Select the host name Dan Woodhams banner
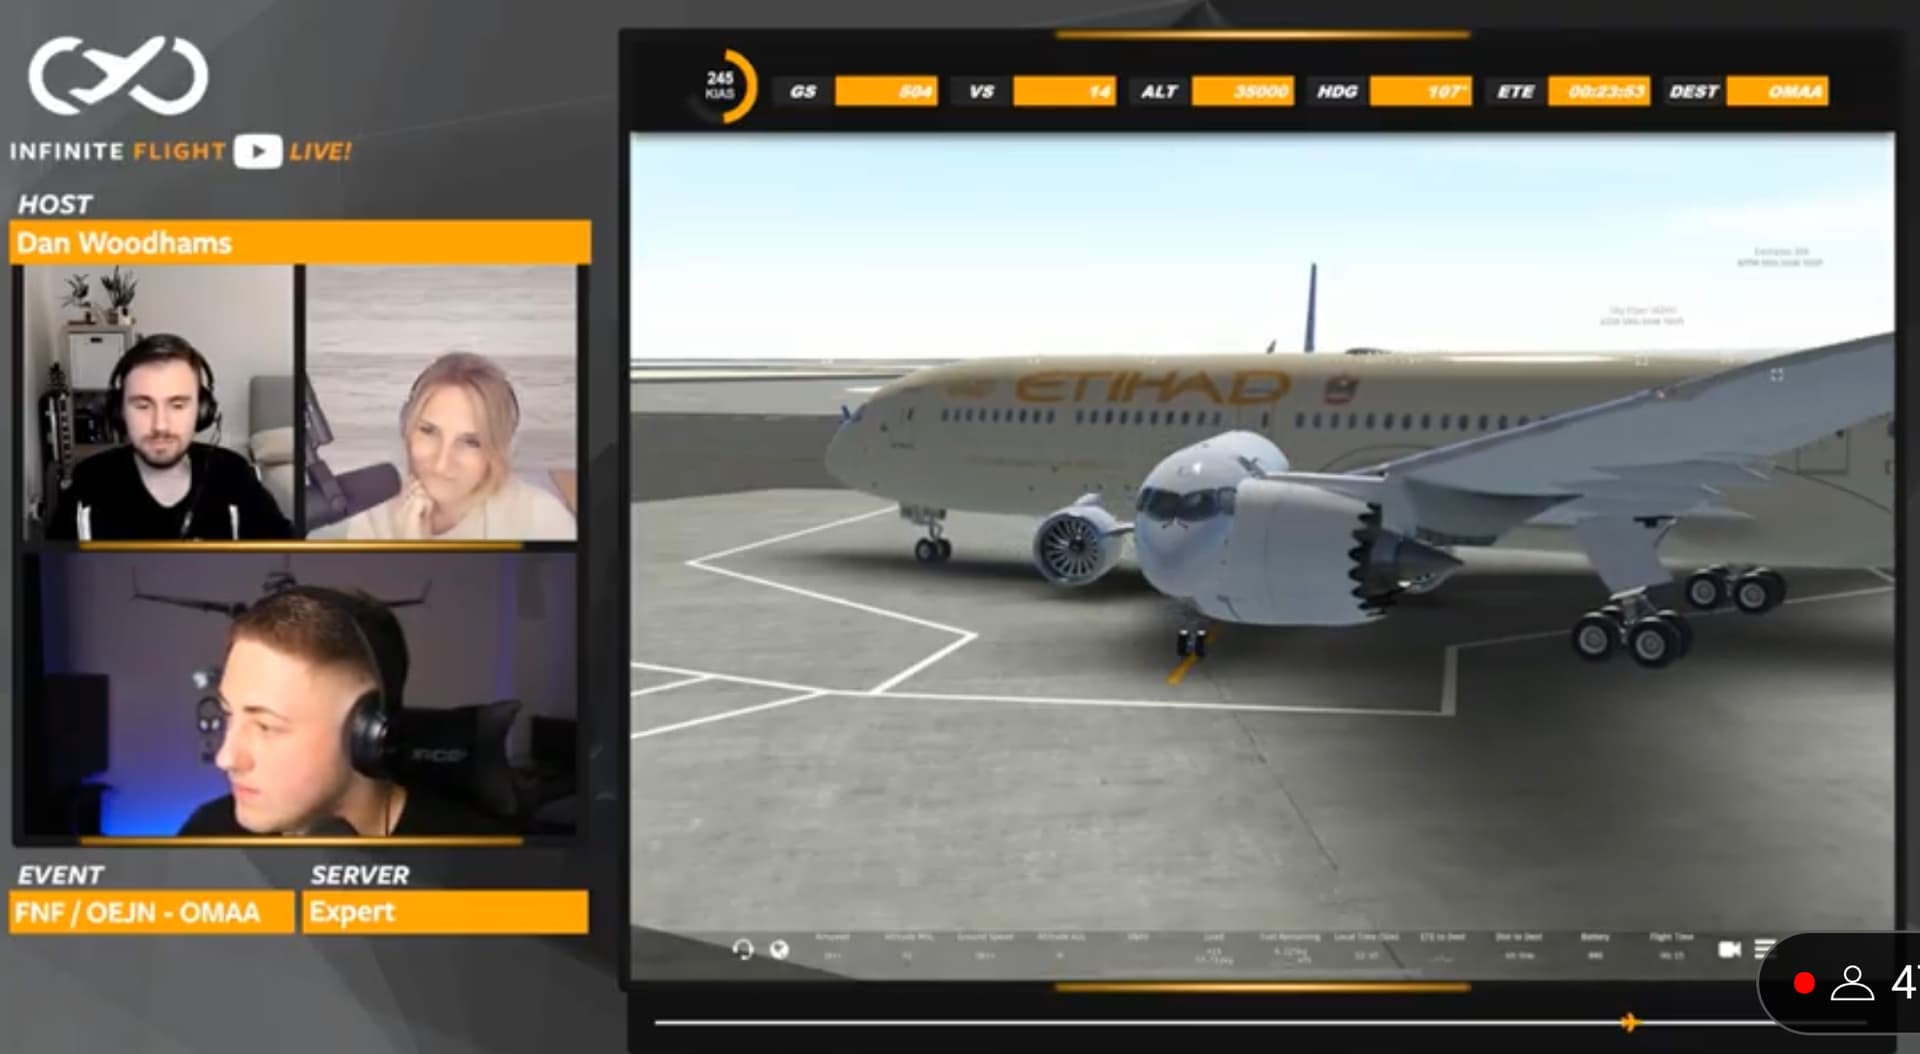The width and height of the screenshot is (1920, 1054). coord(300,243)
